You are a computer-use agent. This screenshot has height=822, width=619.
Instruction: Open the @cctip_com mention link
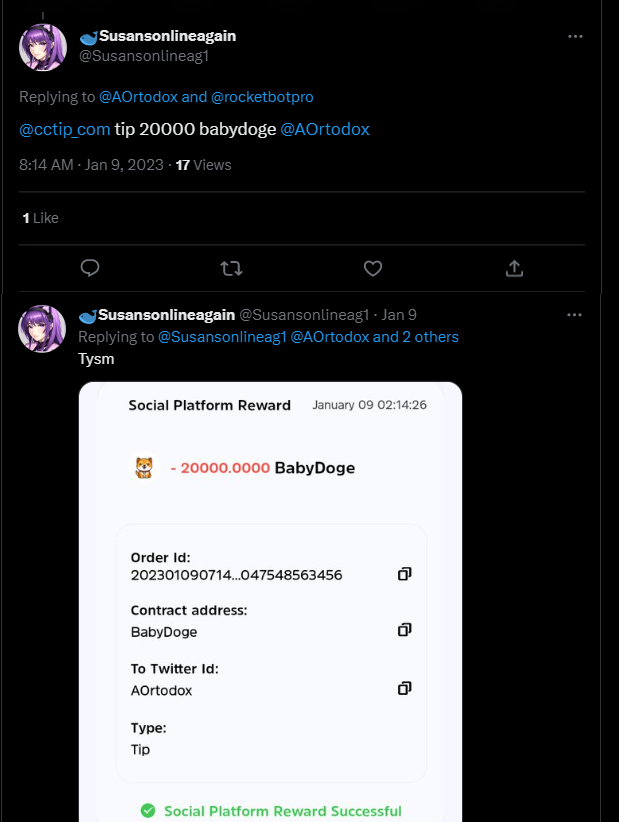tap(64, 129)
